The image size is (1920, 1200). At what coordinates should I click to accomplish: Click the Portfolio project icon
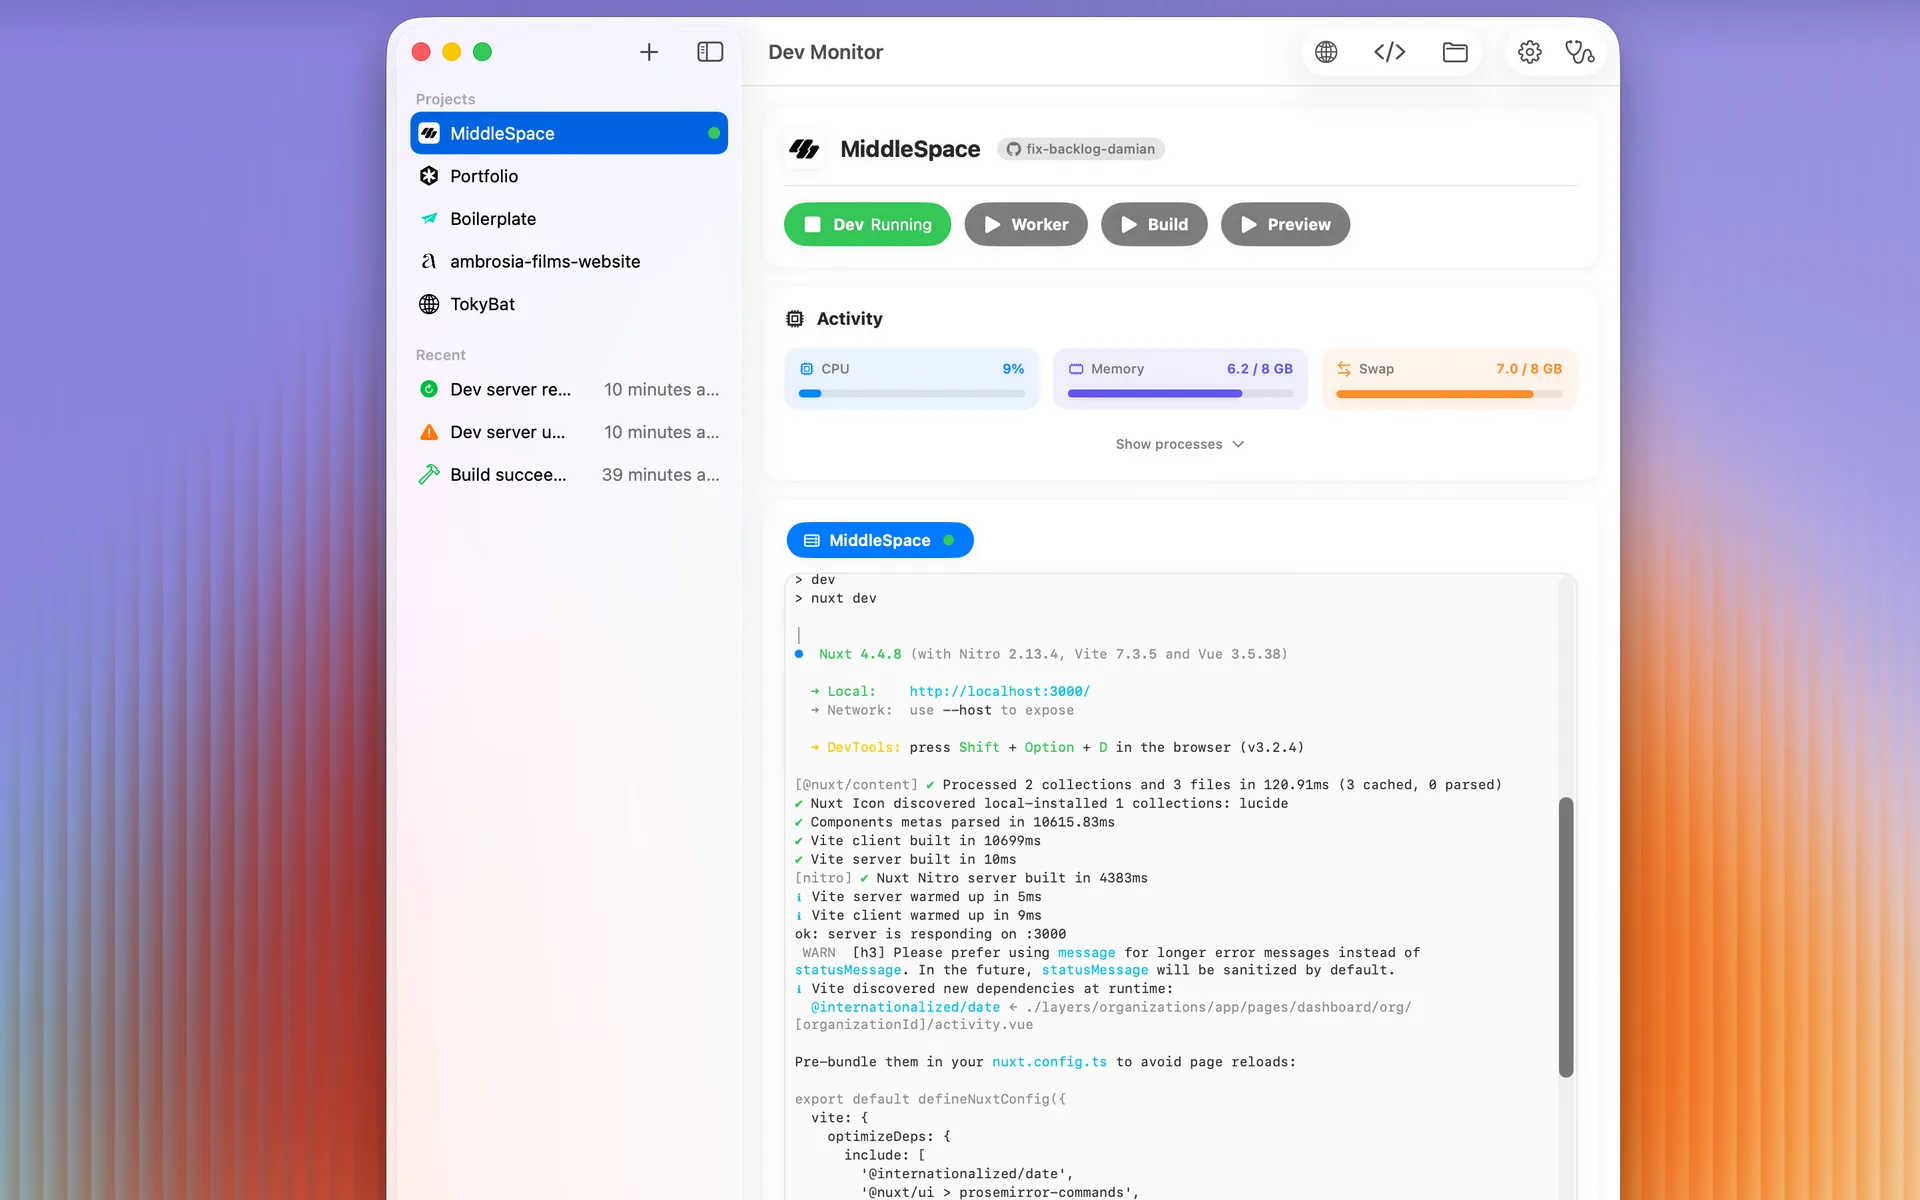(x=429, y=176)
